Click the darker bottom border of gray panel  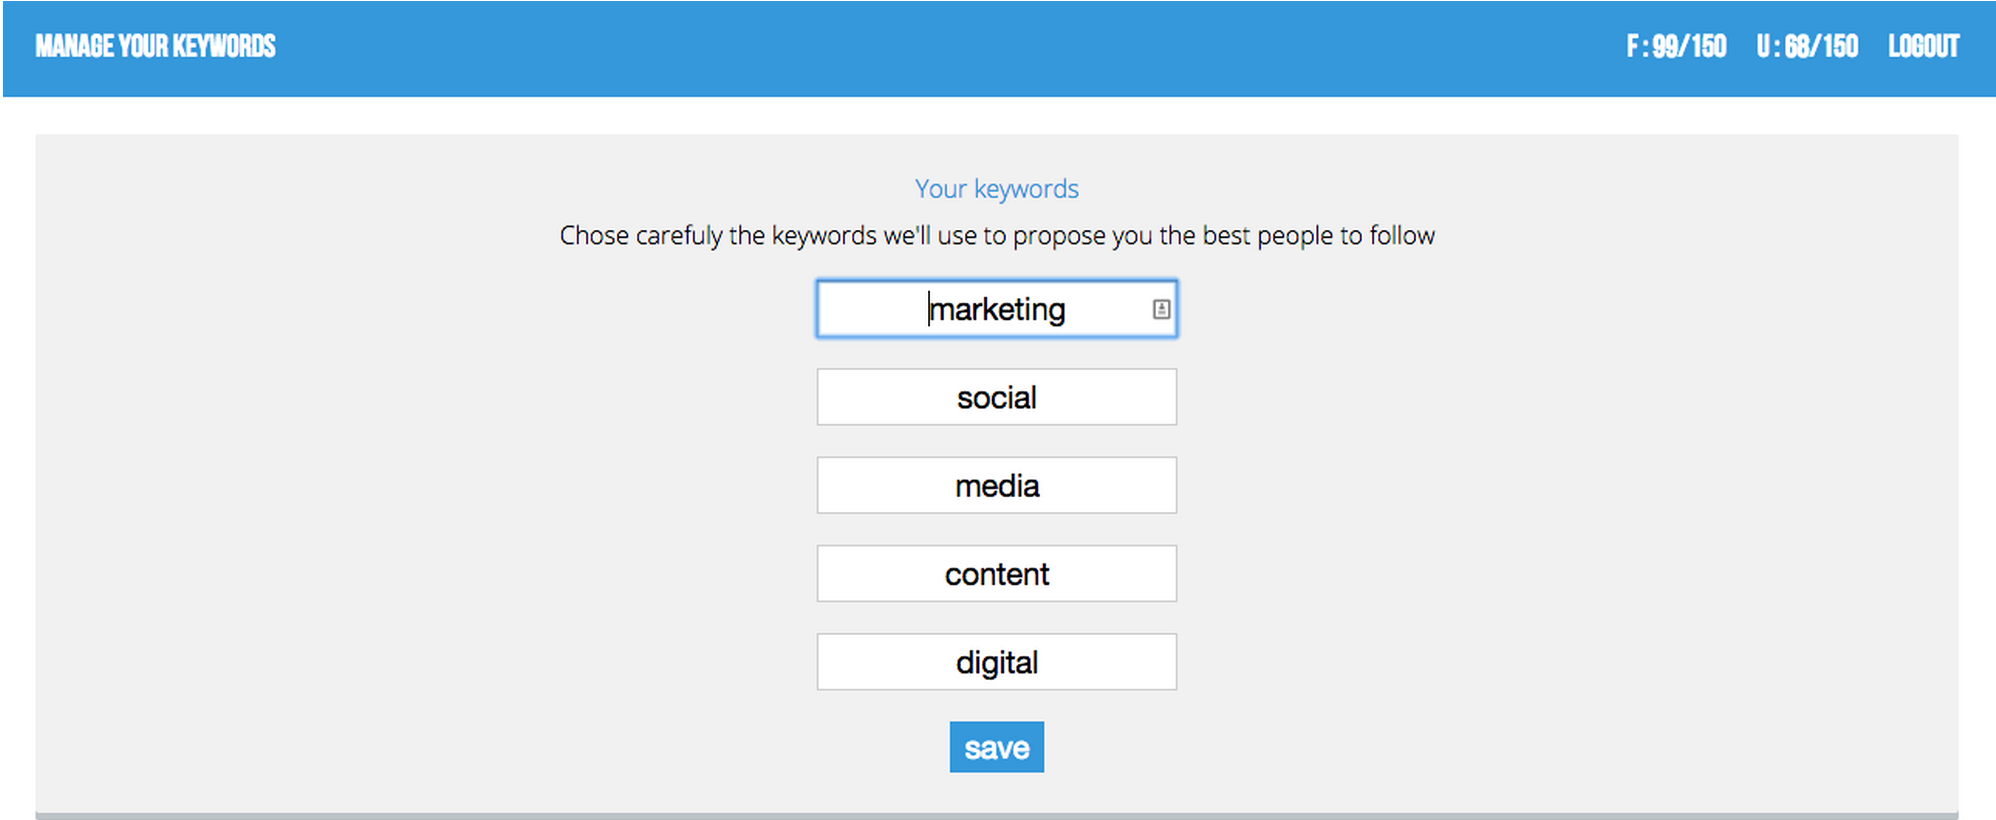996,816
